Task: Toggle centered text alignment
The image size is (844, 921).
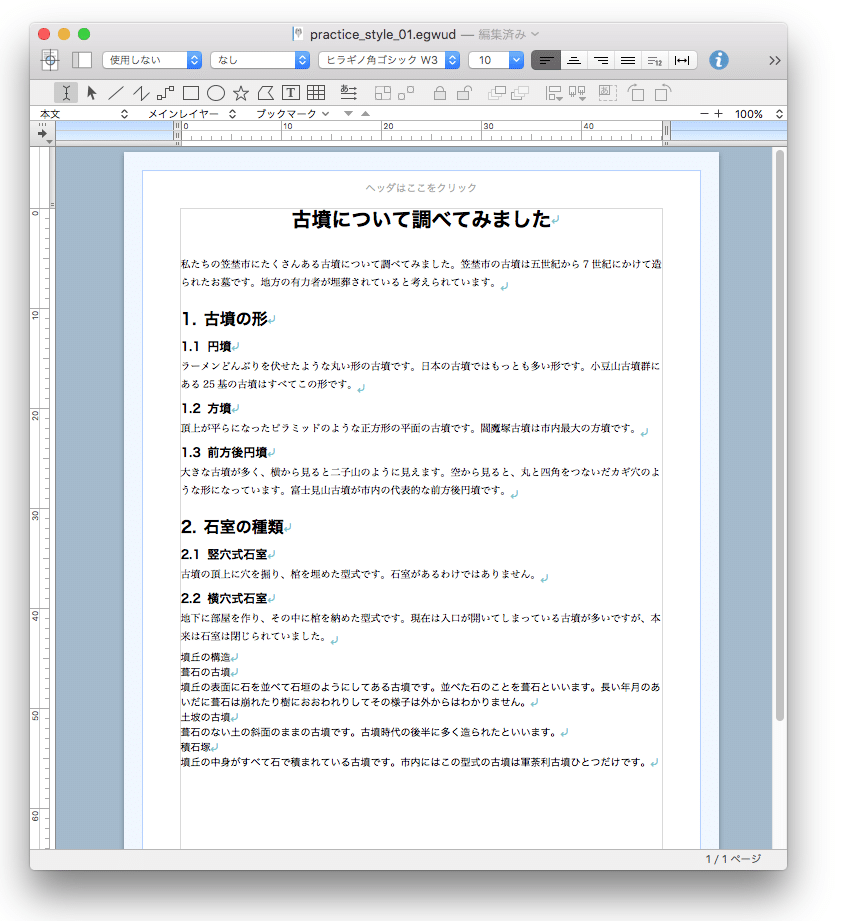Action: [x=573, y=60]
